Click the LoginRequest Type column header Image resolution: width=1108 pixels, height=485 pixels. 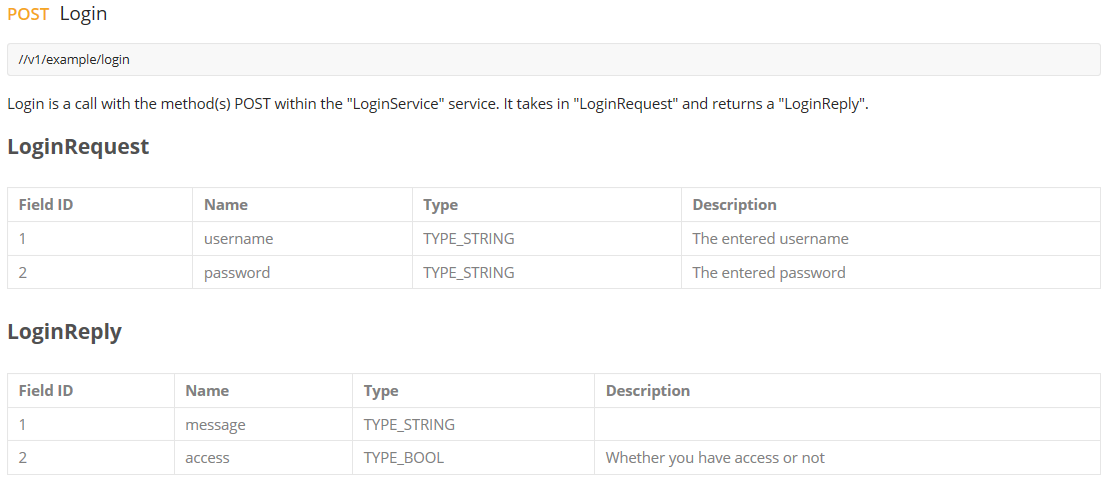click(x=547, y=205)
